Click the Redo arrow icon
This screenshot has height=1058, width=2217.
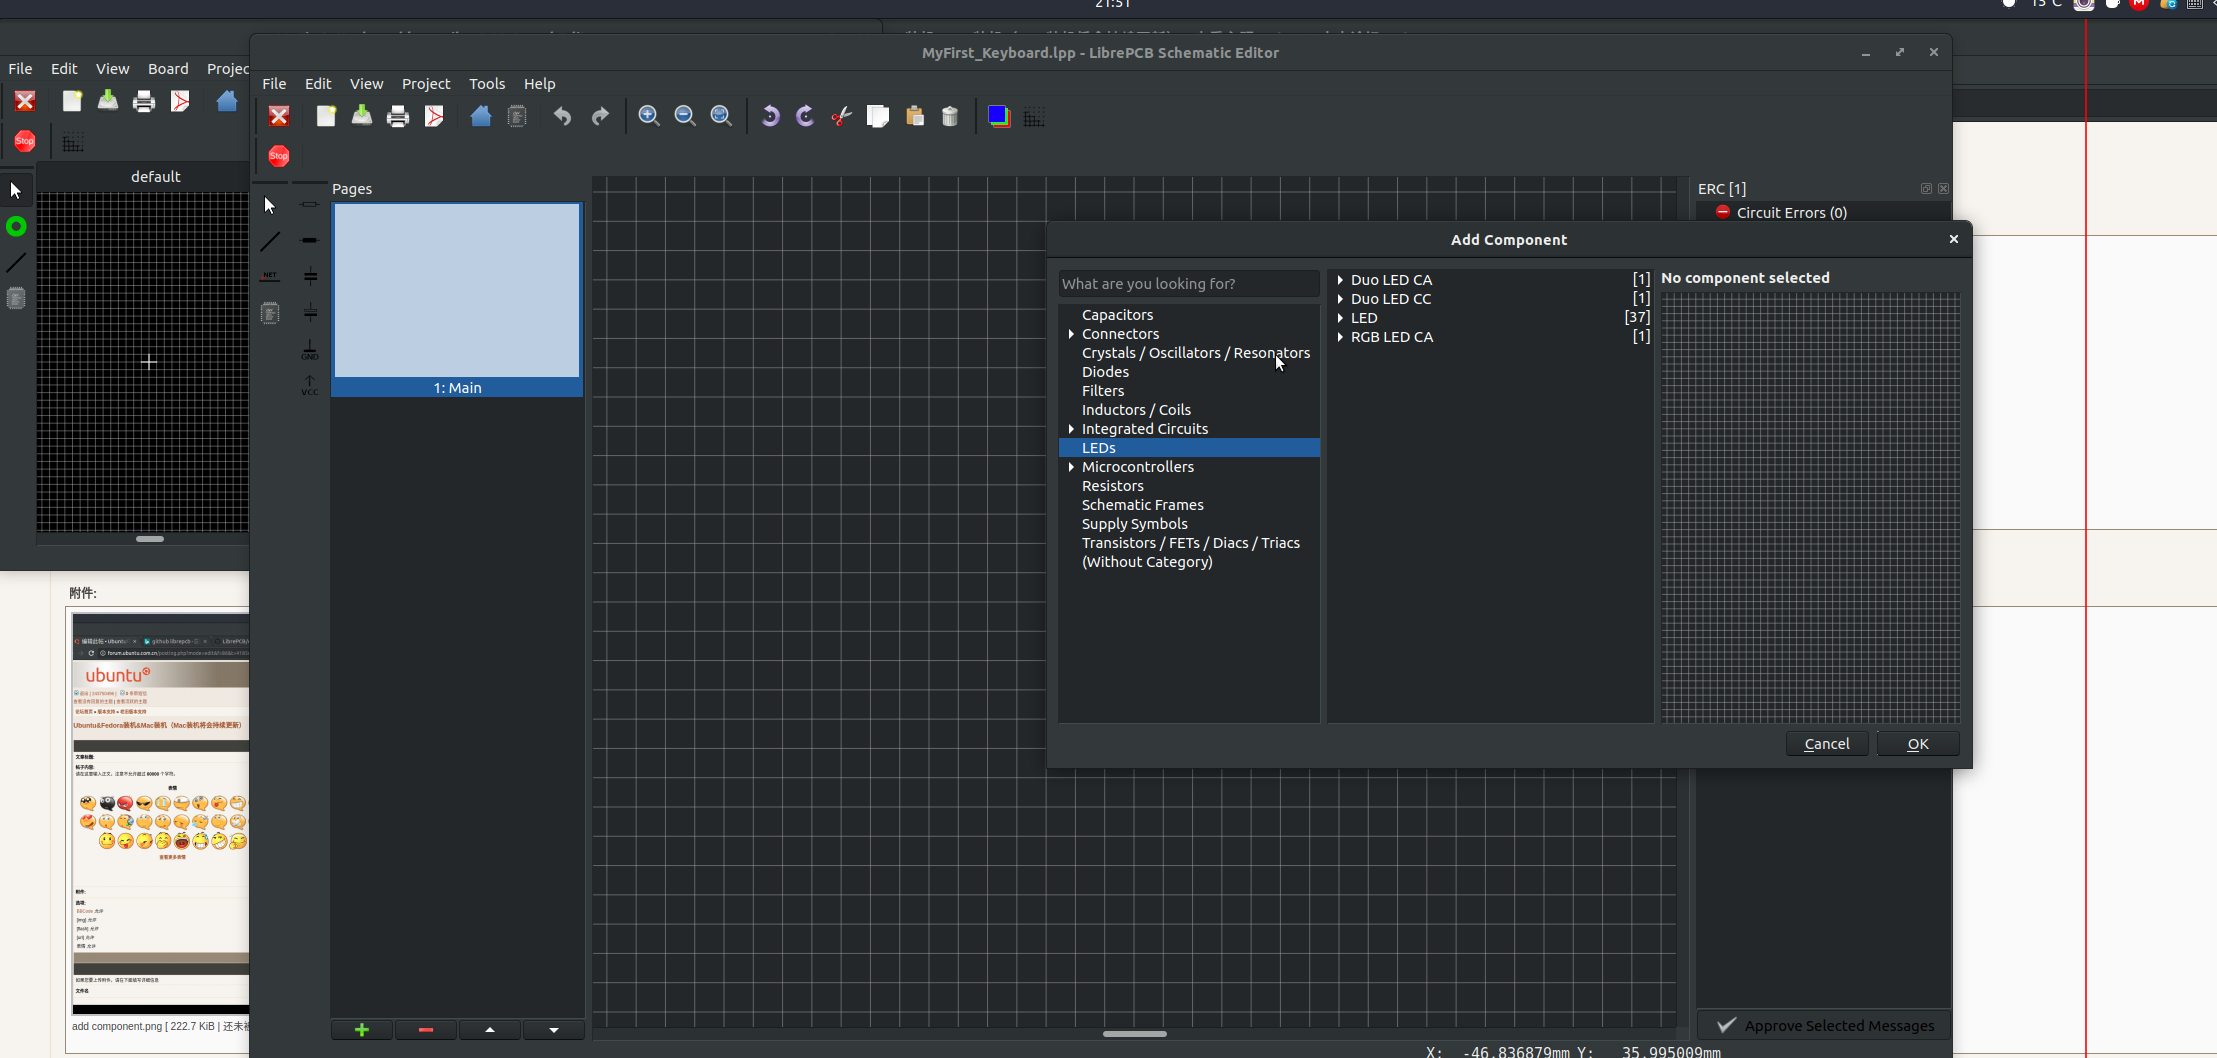600,117
